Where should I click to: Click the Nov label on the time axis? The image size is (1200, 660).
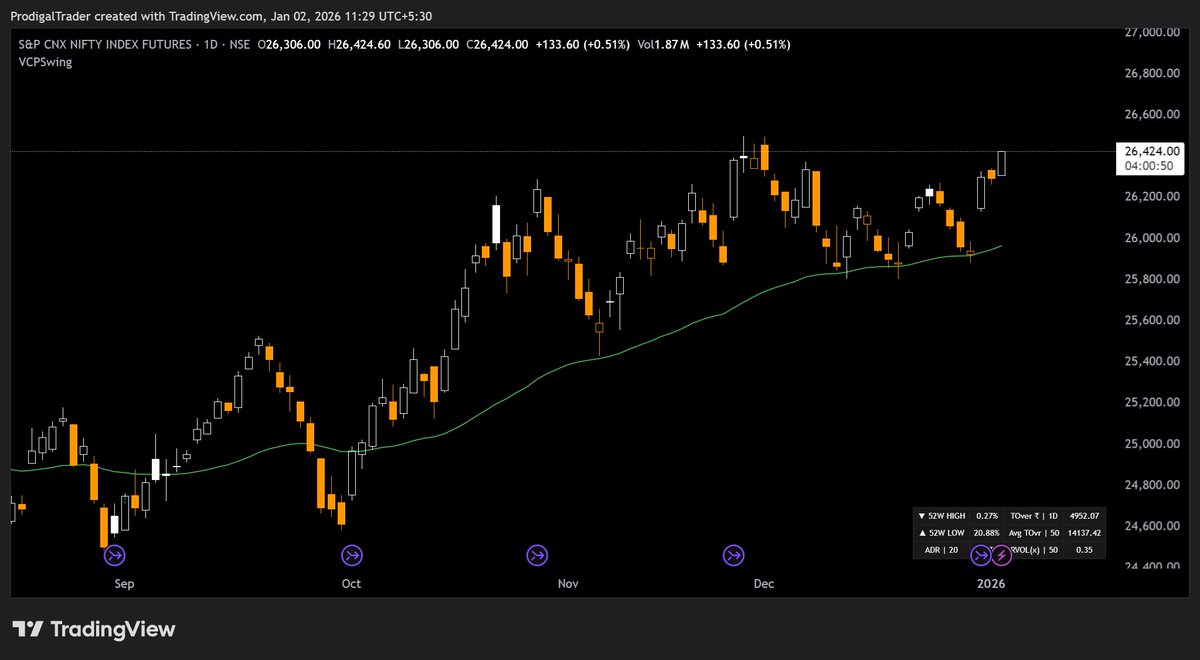point(567,583)
